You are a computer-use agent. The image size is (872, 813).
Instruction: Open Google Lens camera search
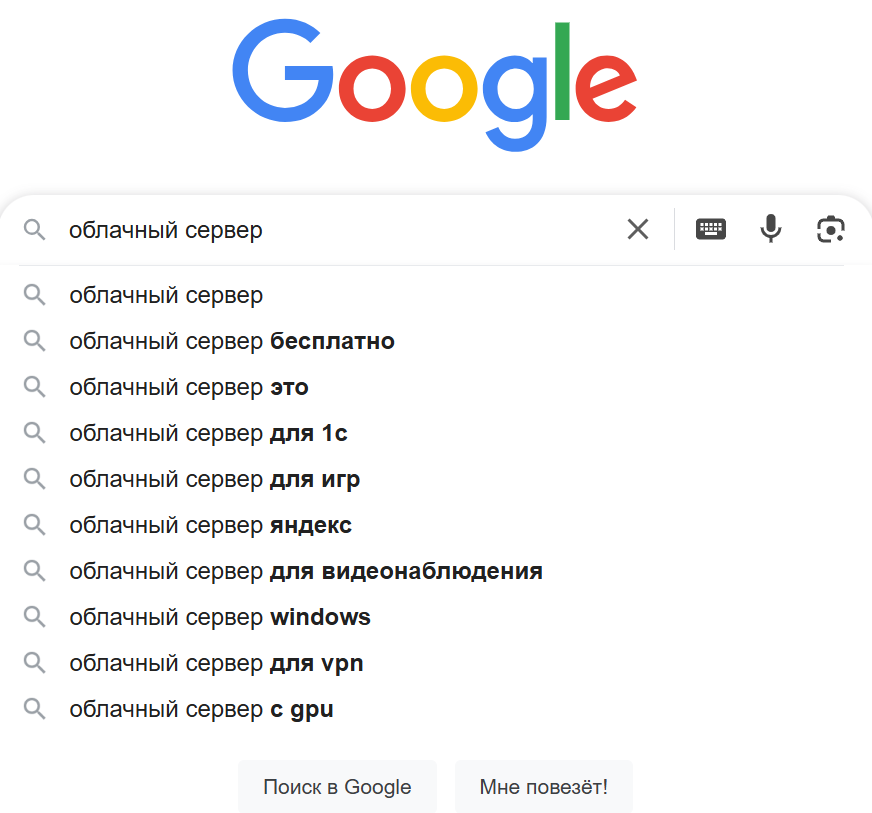tap(831, 229)
